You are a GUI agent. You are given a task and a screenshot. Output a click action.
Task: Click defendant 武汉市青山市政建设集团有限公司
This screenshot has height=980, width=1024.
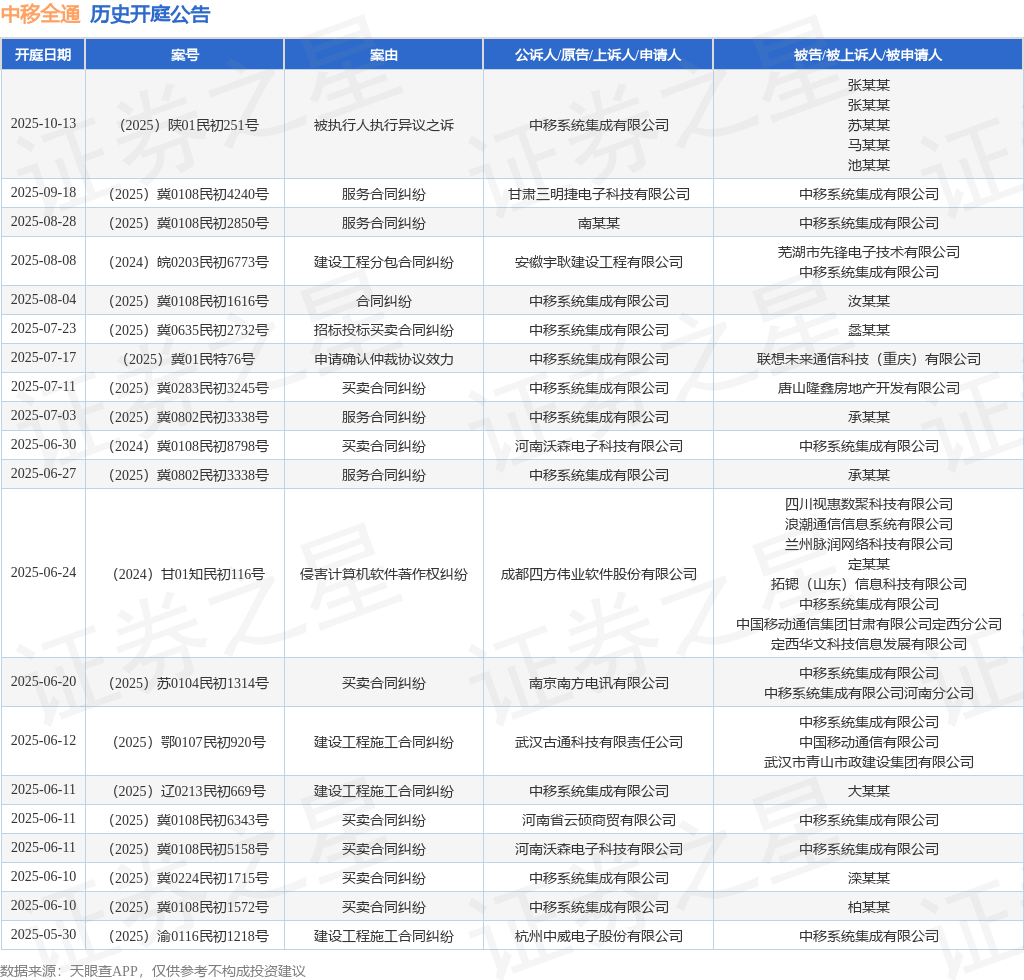(x=869, y=763)
